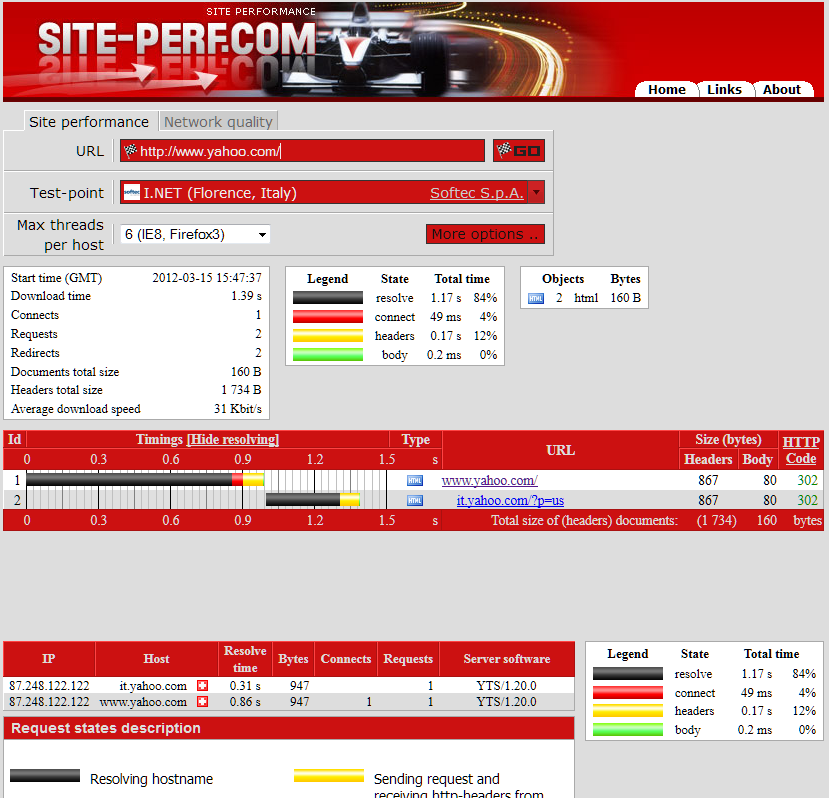Click the Swiss flag icon next to it.yahoo.com host

pos(202,685)
